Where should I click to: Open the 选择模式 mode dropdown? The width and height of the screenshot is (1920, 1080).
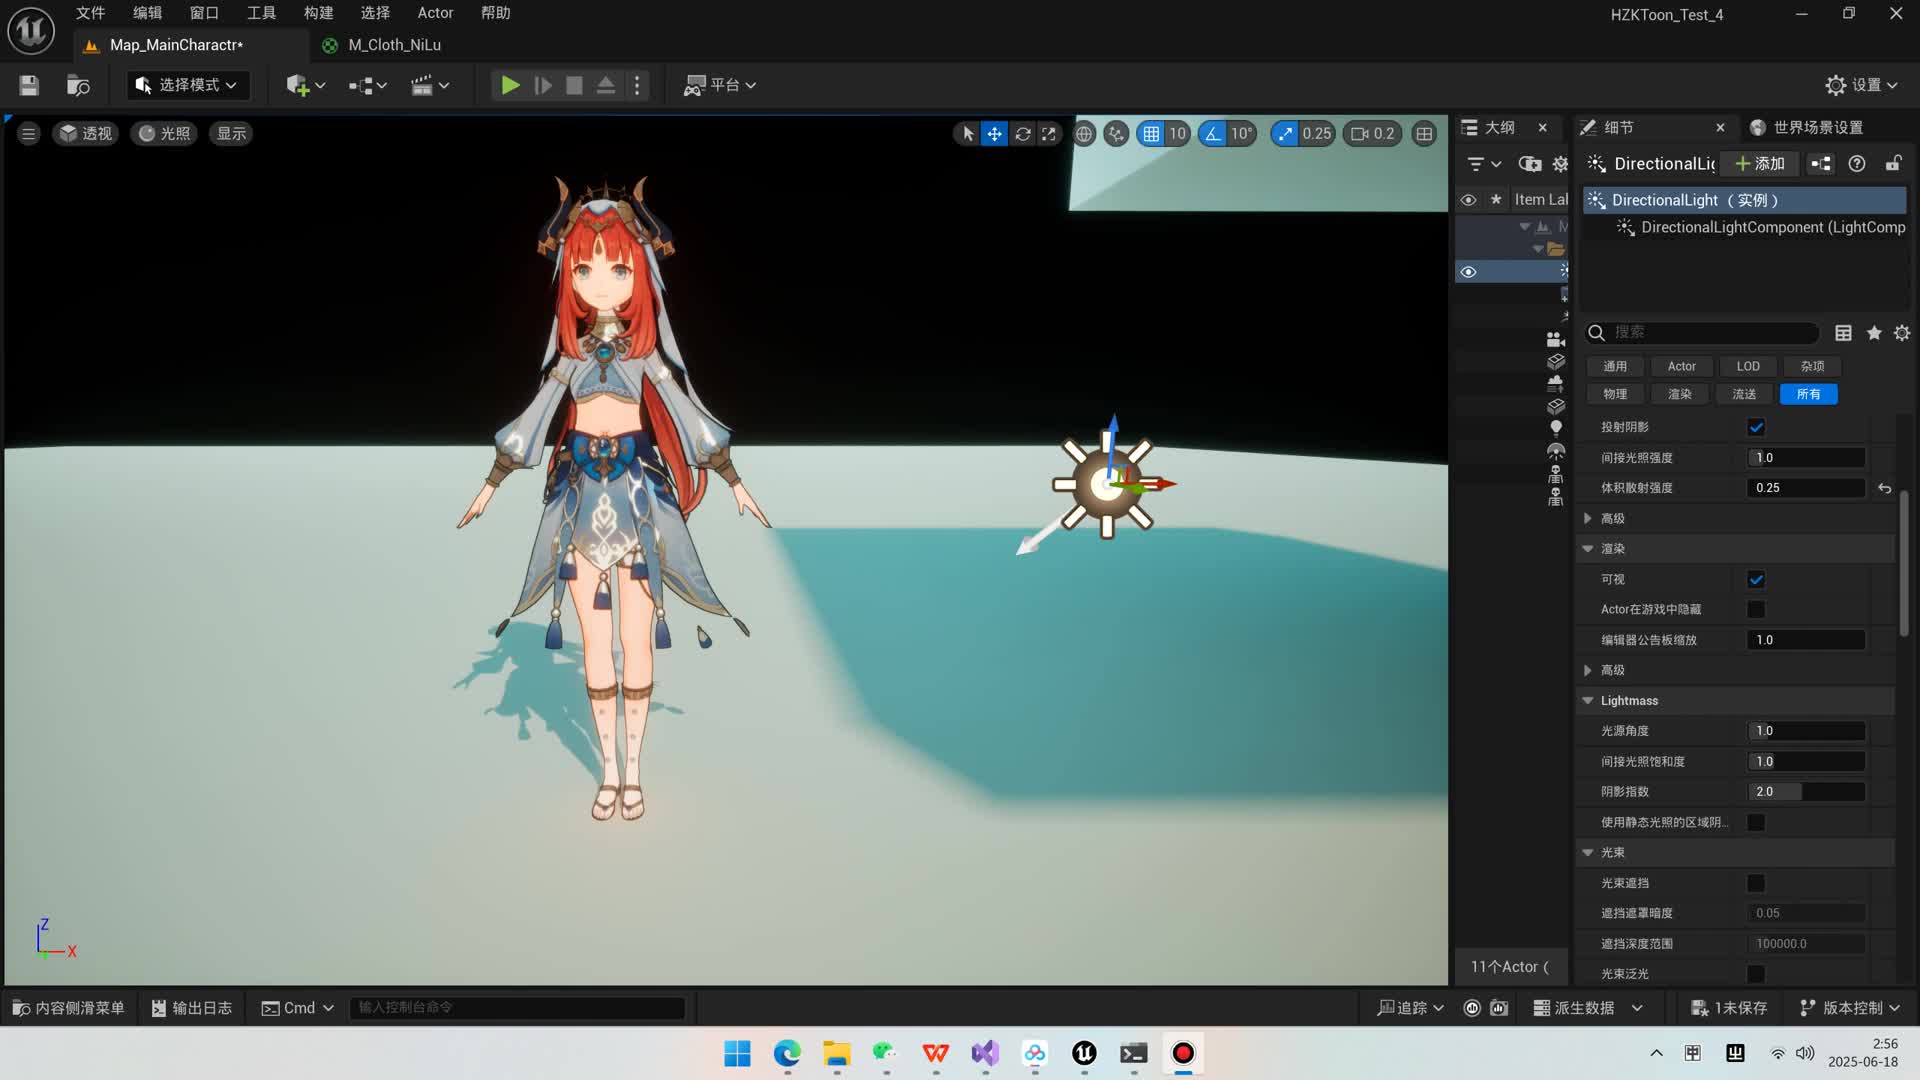[x=187, y=86]
